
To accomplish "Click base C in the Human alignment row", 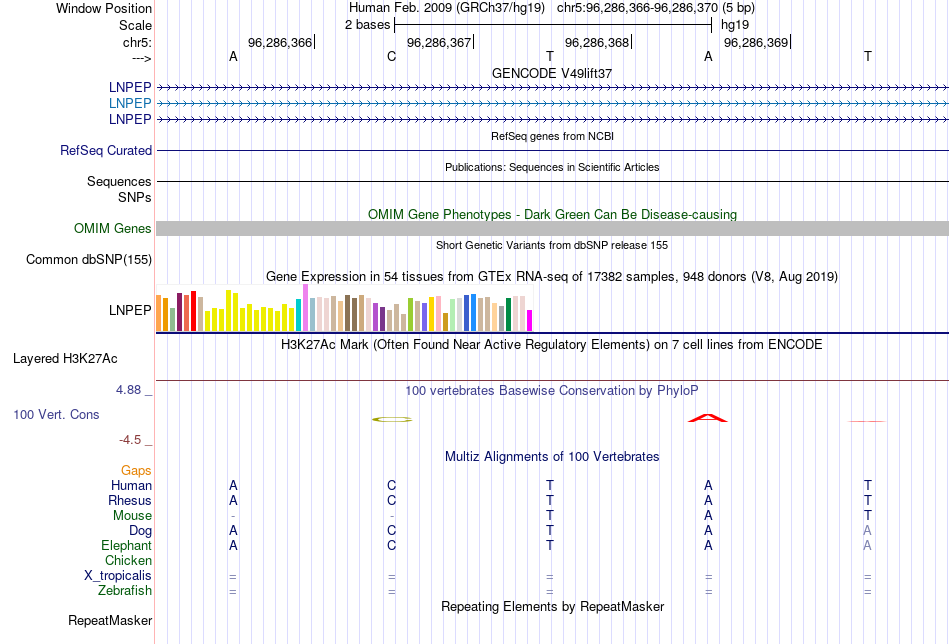I will (391, 486).
